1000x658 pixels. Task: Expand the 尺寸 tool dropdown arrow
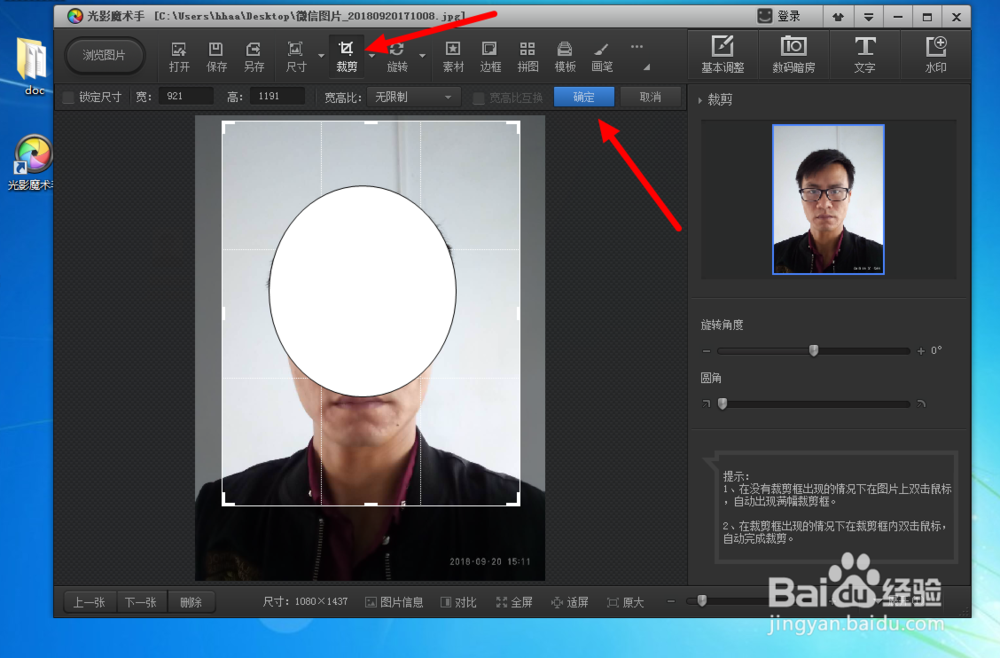(321, 56)
